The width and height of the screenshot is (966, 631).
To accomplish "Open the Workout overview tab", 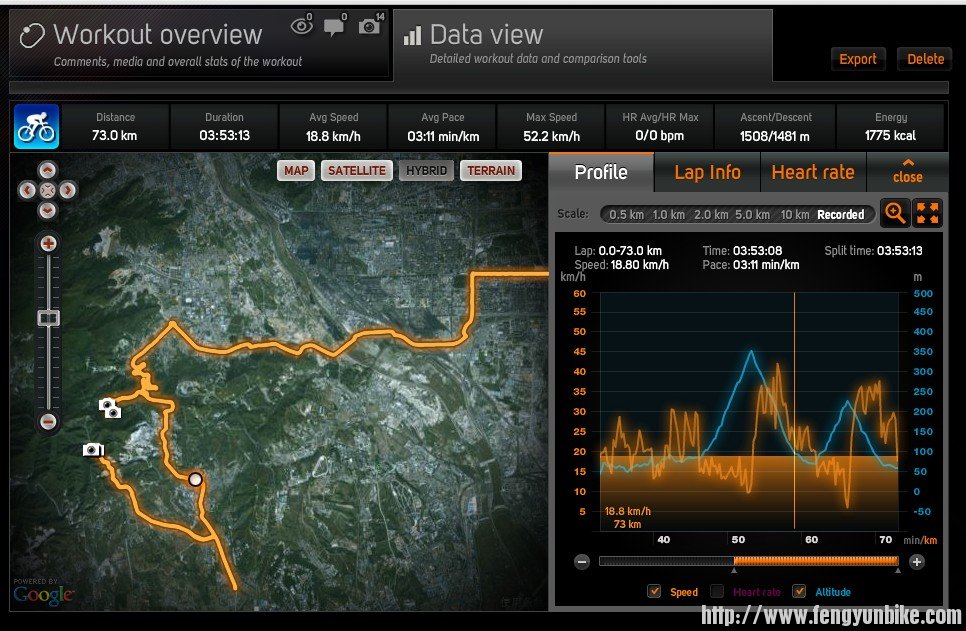I will [x=200, y=44].
